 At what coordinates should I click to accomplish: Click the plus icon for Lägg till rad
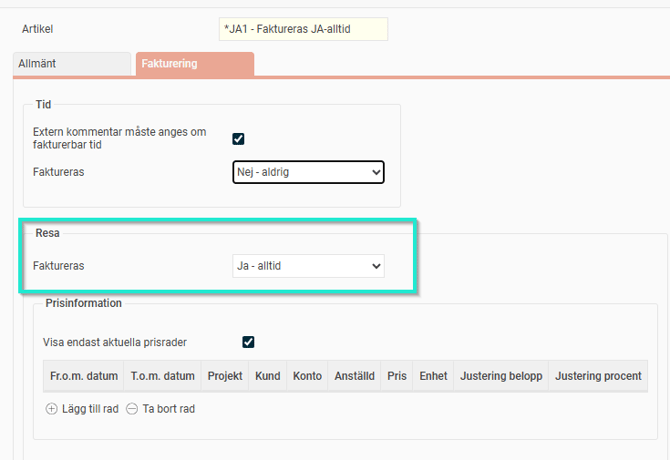tap(52, 409)
